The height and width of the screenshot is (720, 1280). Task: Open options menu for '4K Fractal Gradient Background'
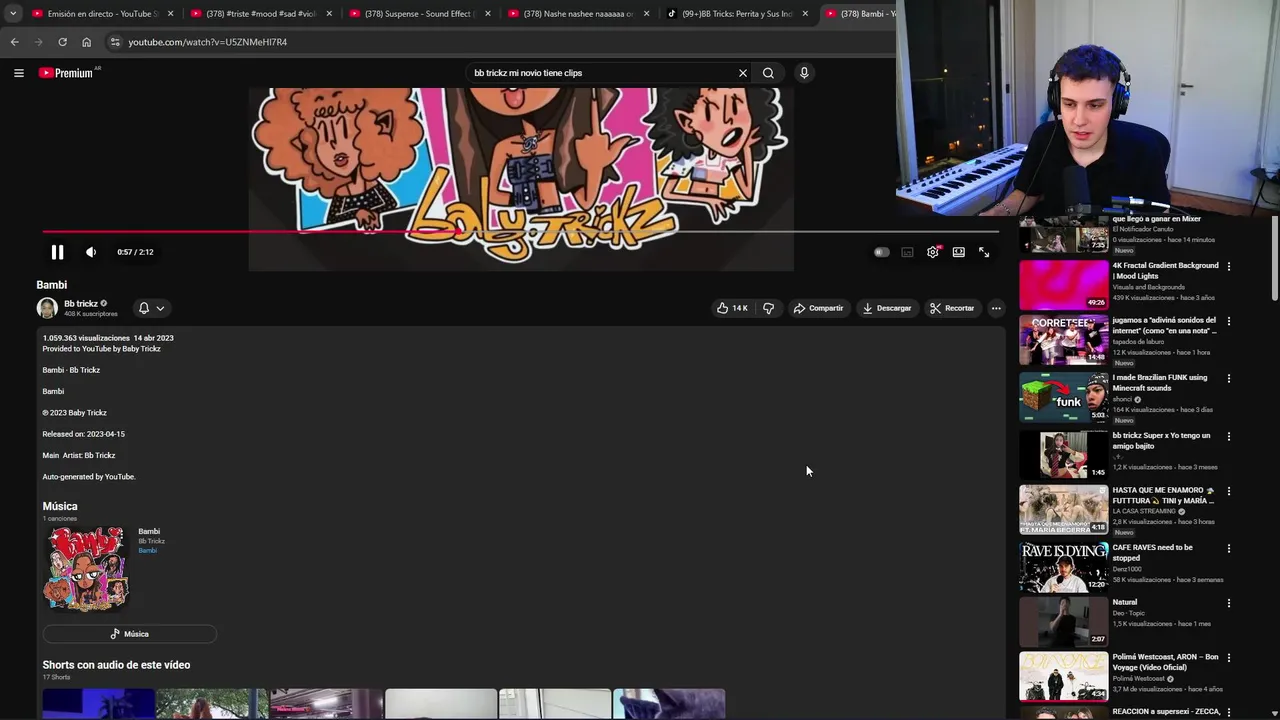1229,267
